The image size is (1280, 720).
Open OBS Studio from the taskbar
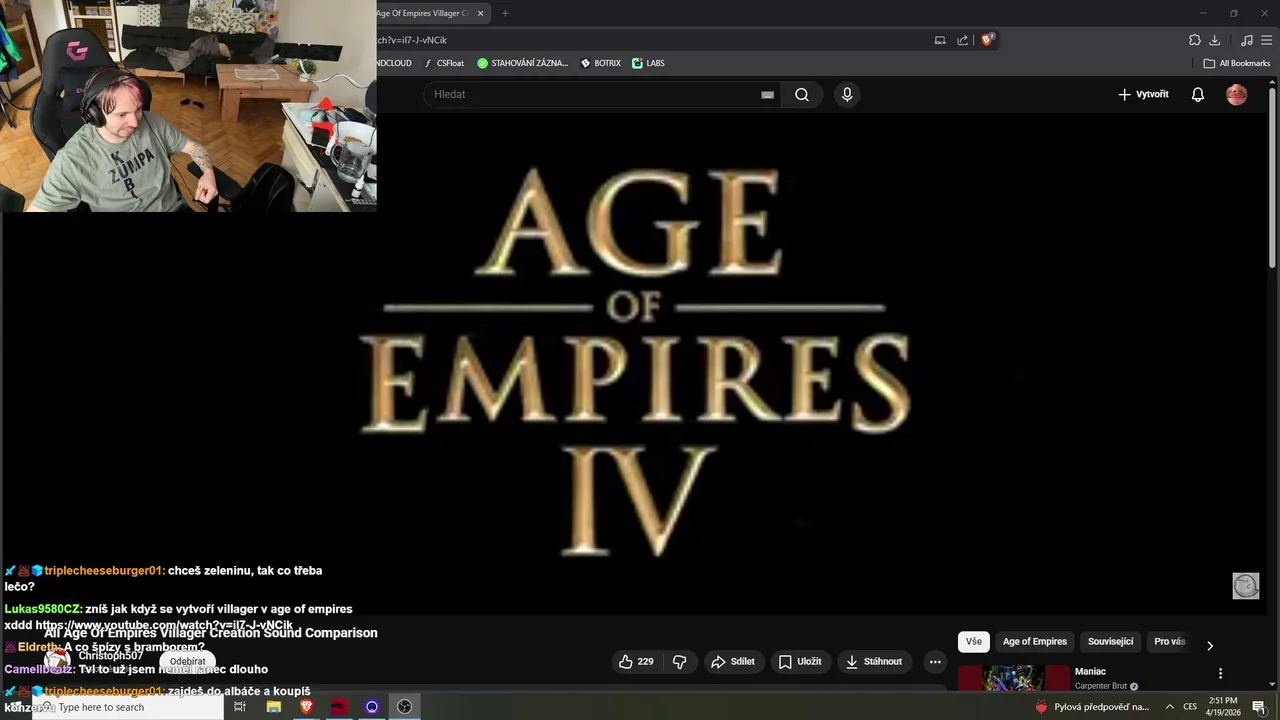click(404, 707)
